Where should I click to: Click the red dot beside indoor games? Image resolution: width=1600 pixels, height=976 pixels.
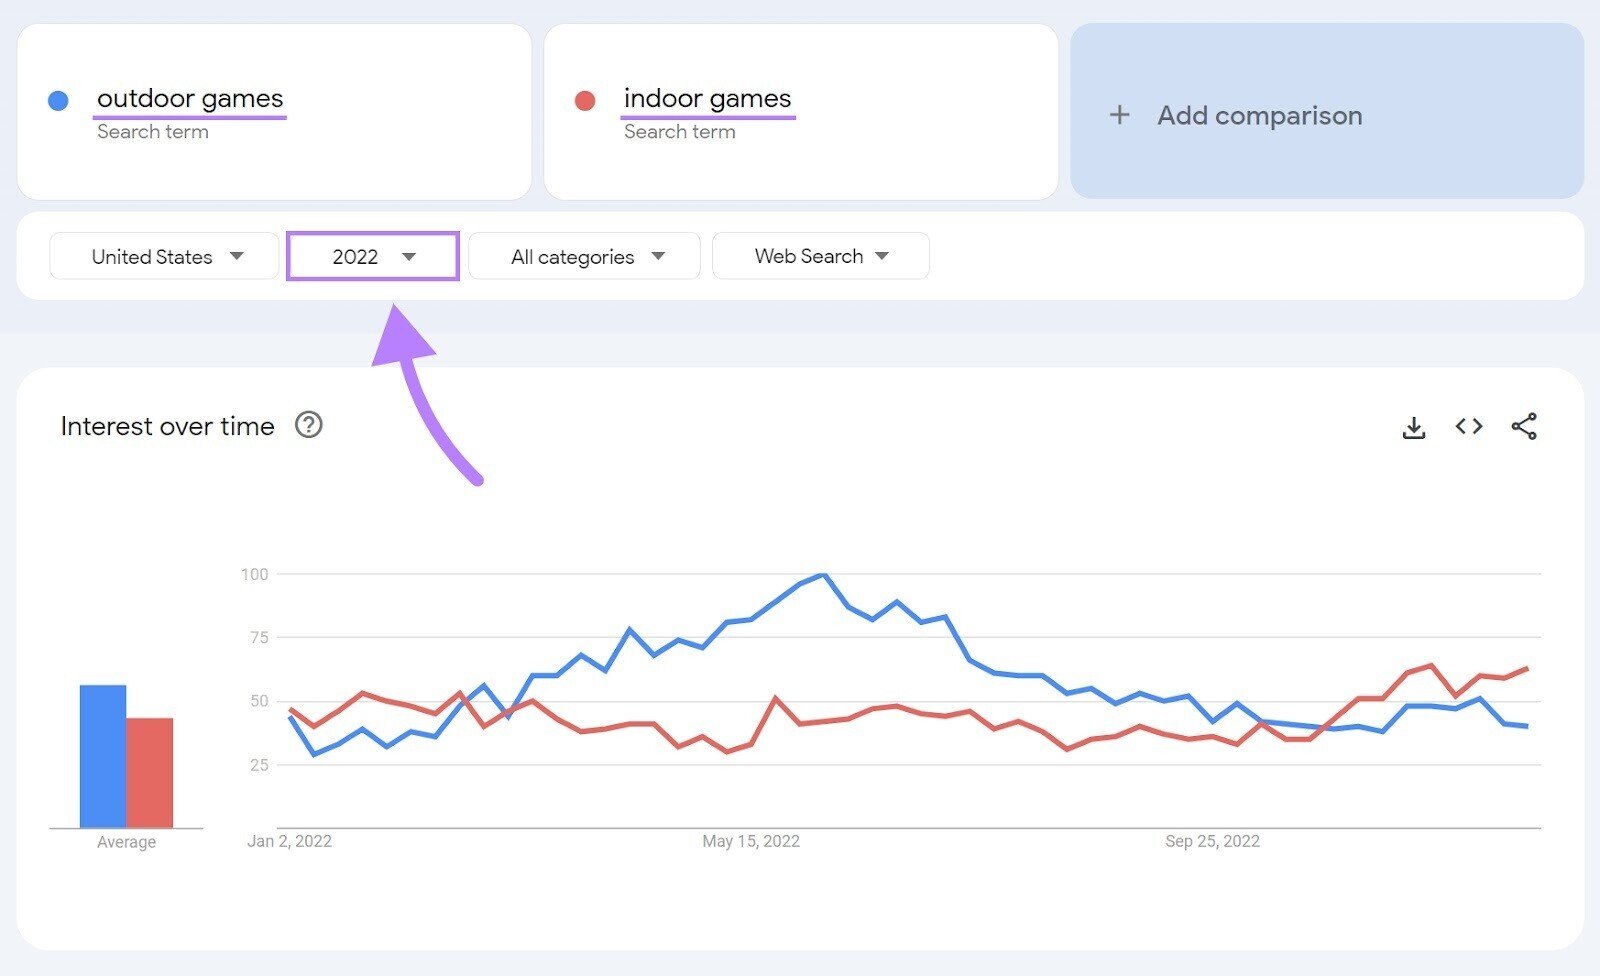click(x=586, y=99)
